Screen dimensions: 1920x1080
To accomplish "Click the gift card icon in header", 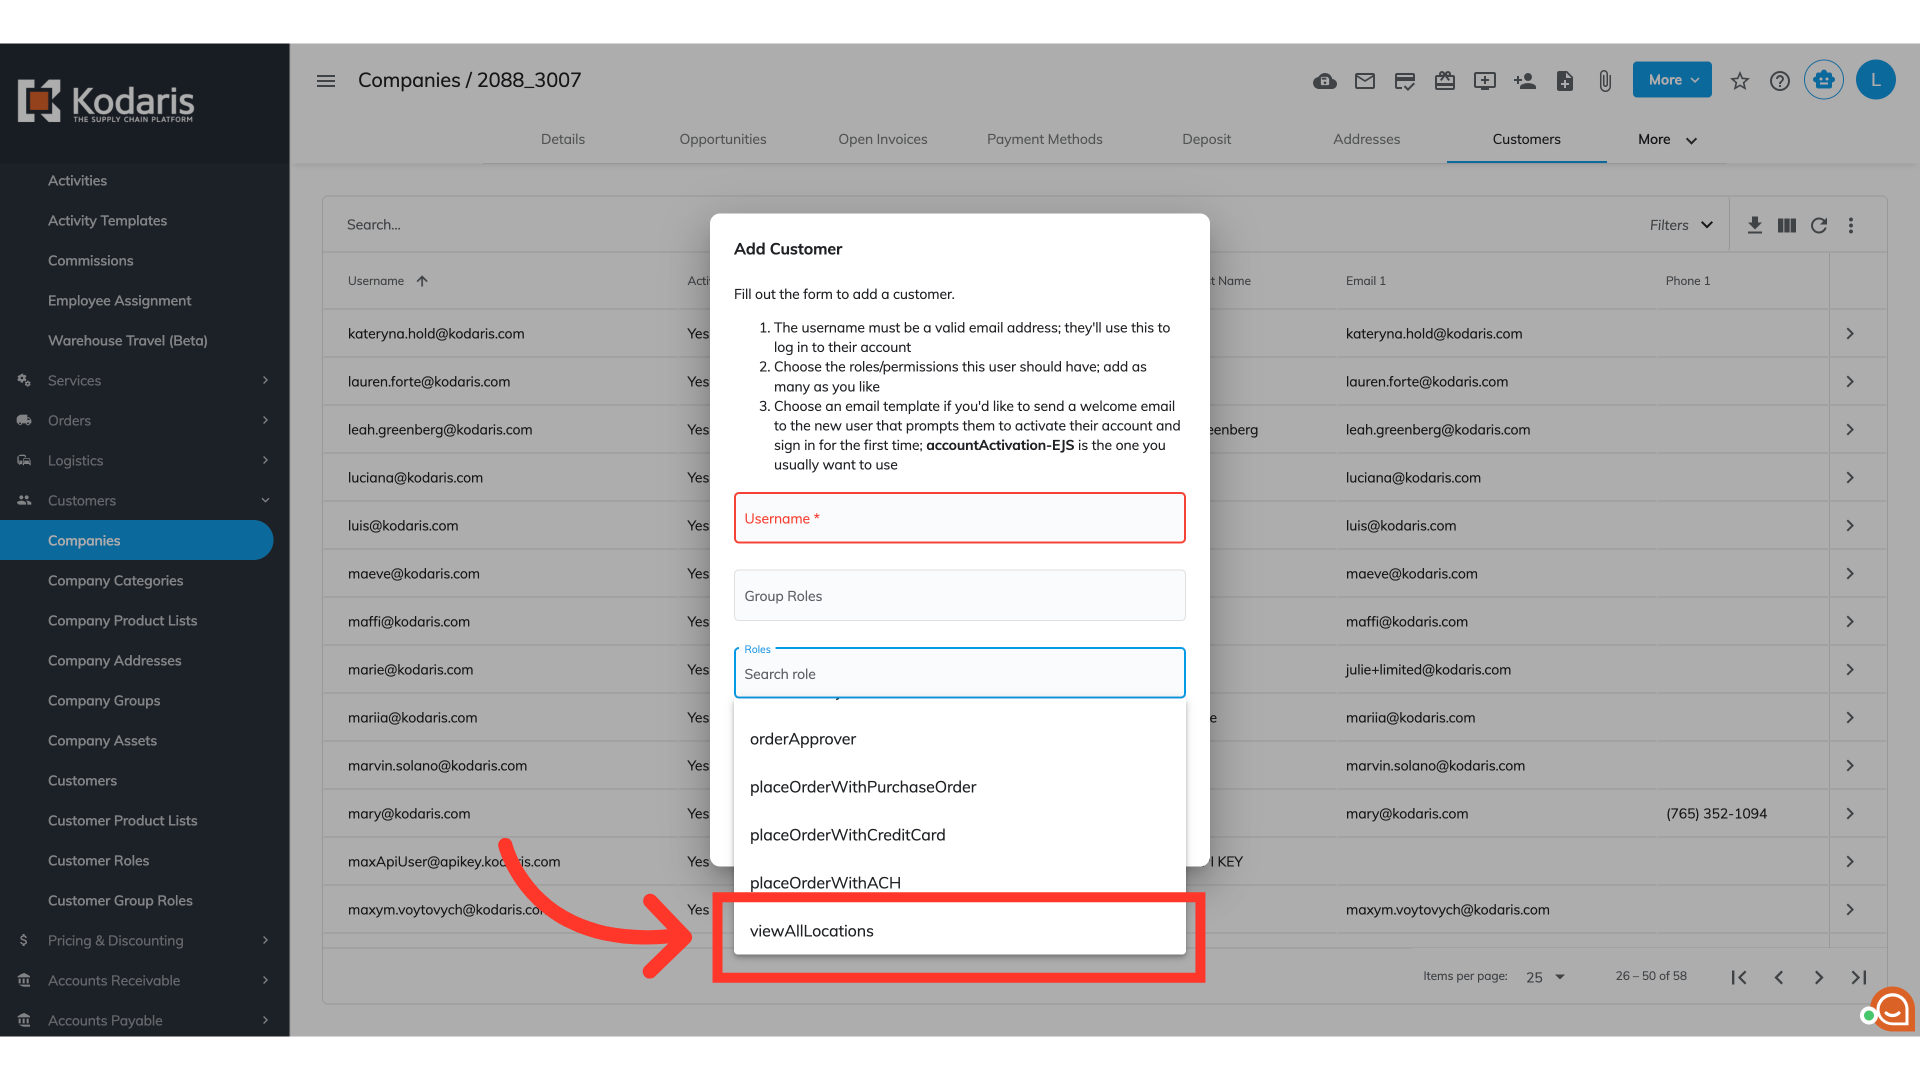I will click(x=1444, y=81).
